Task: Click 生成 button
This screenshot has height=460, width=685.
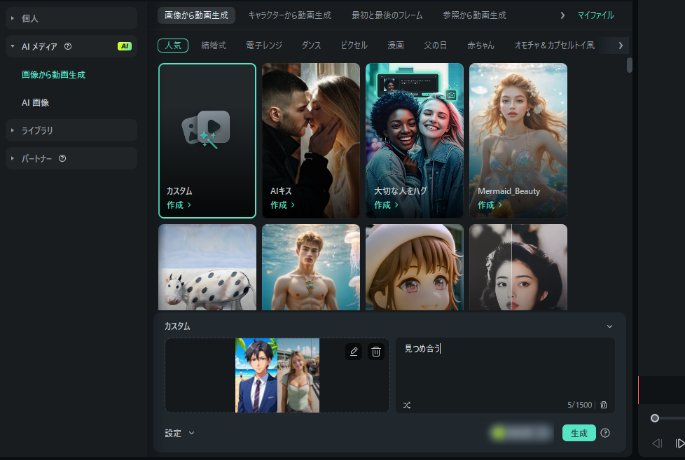Action: tap(579, 433)
